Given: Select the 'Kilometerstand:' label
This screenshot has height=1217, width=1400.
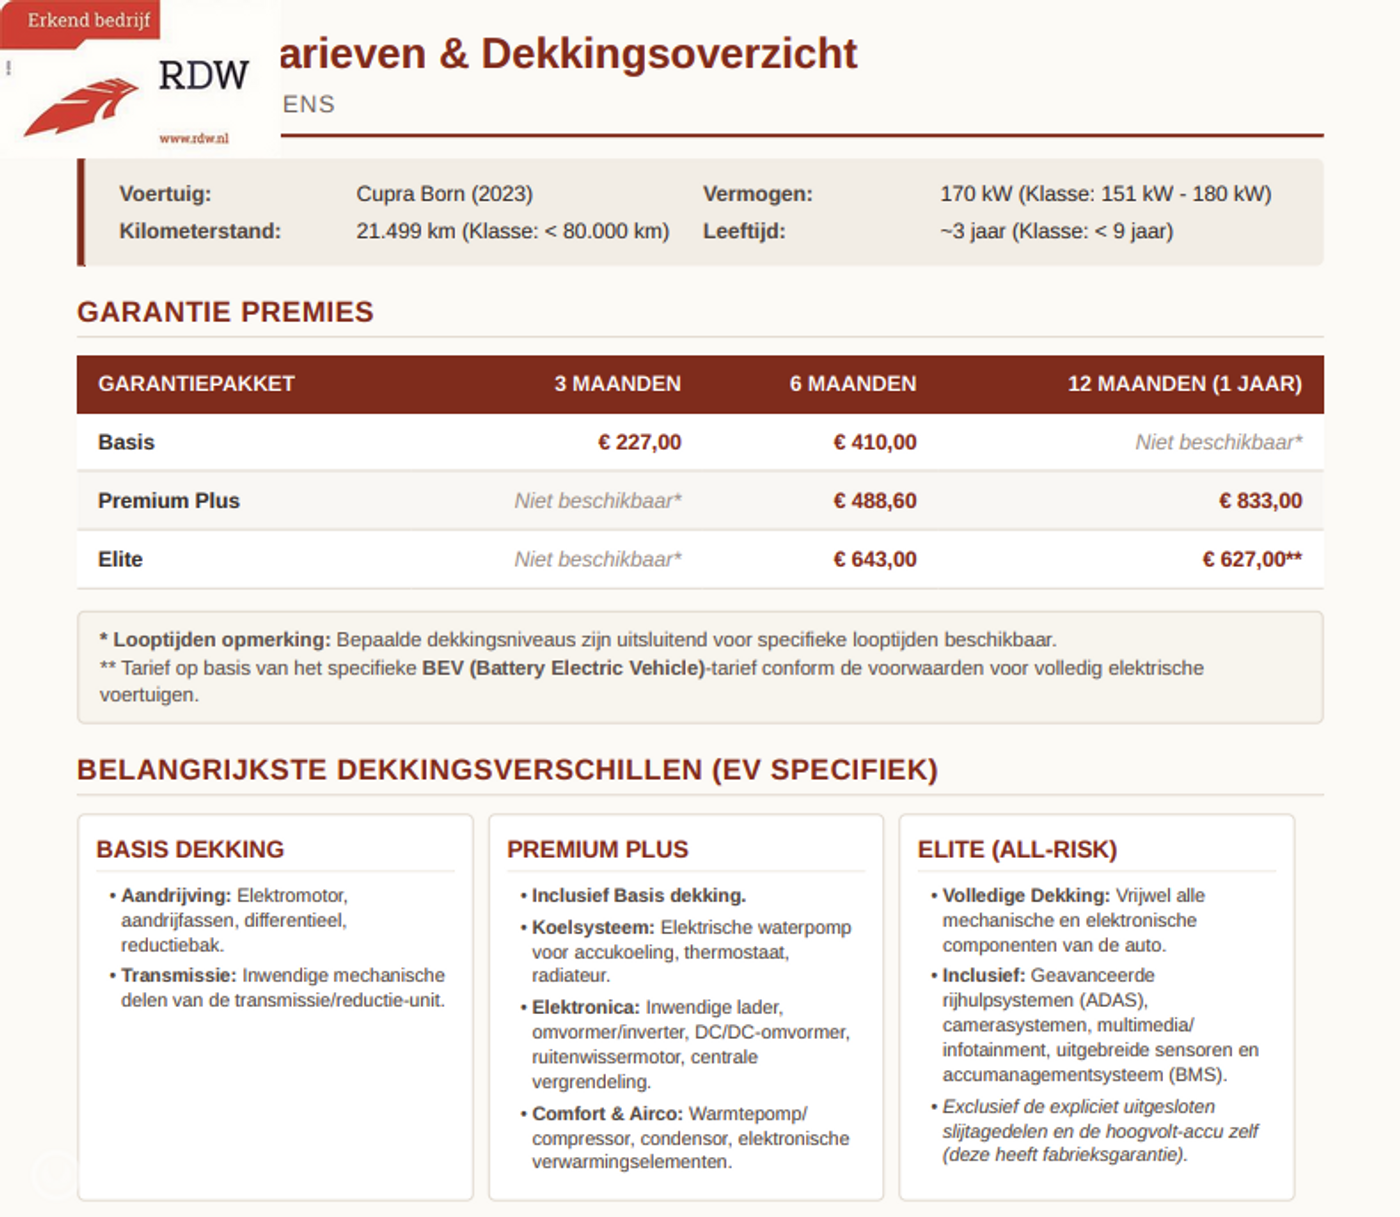Looking at the screenshot, I should pyautogui.click(x=200, y=231).
